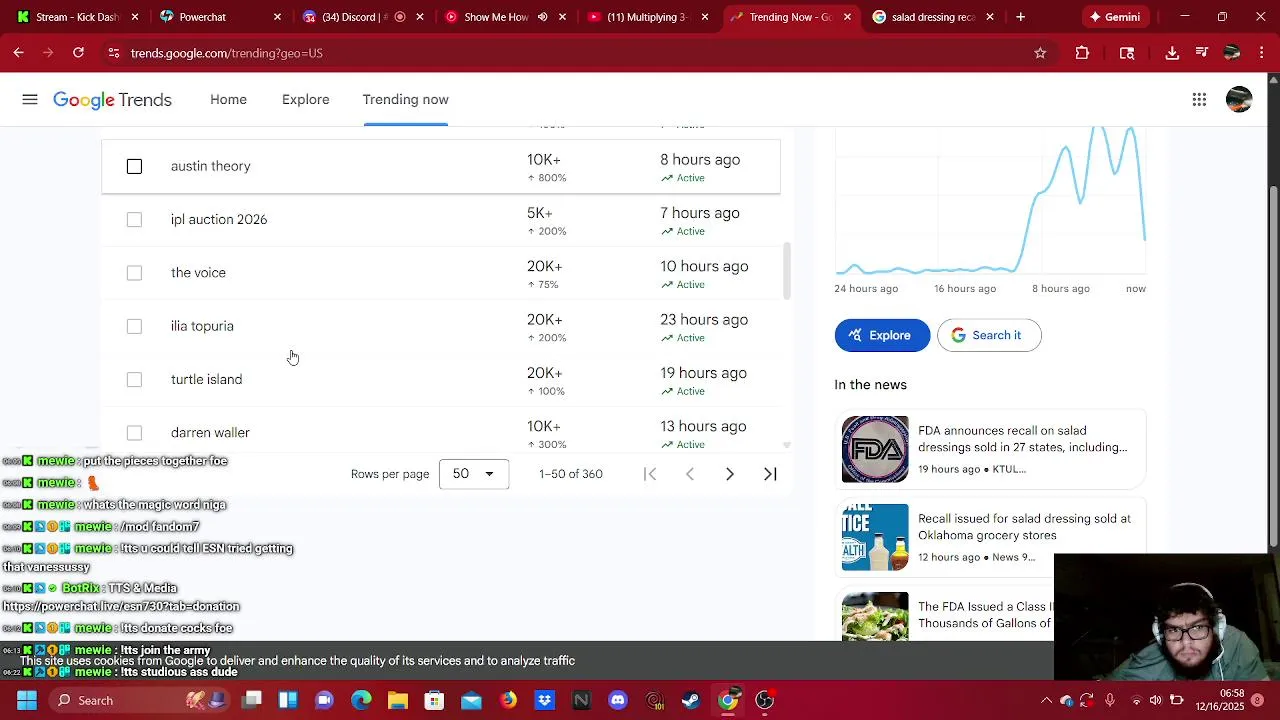Show hidden system tray icons chevron
The image size is (1280, 720).
(x=1047, y=700)
